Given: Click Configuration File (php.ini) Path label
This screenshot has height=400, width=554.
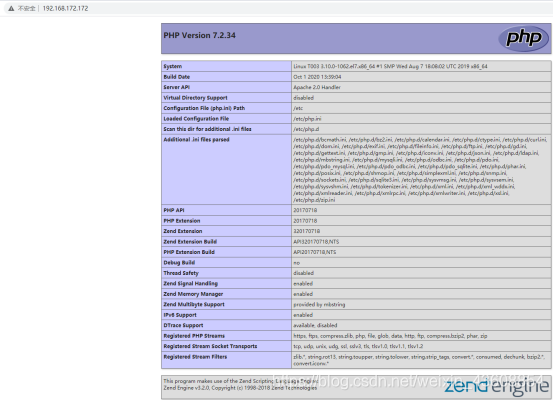Looking at the screenshot, I should (x=204, y=108).
